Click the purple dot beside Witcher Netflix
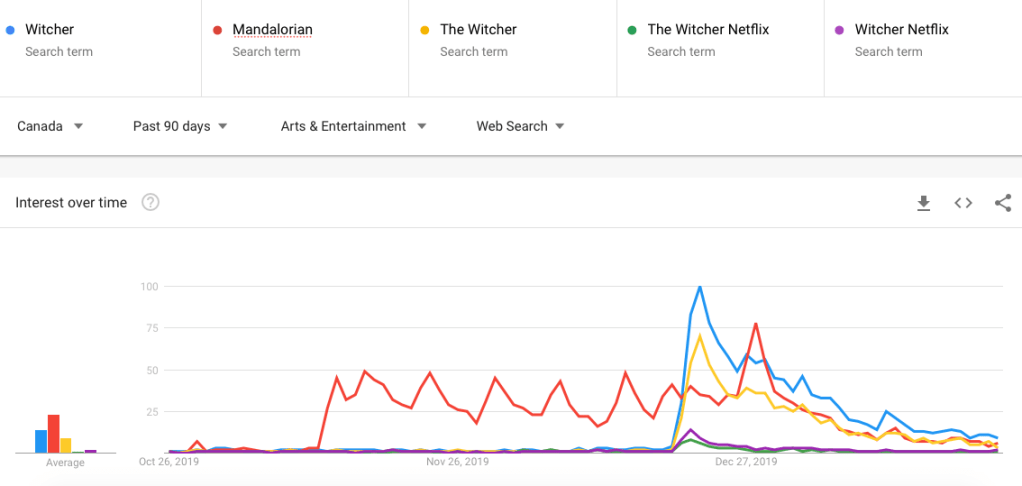 coord(839,30)
